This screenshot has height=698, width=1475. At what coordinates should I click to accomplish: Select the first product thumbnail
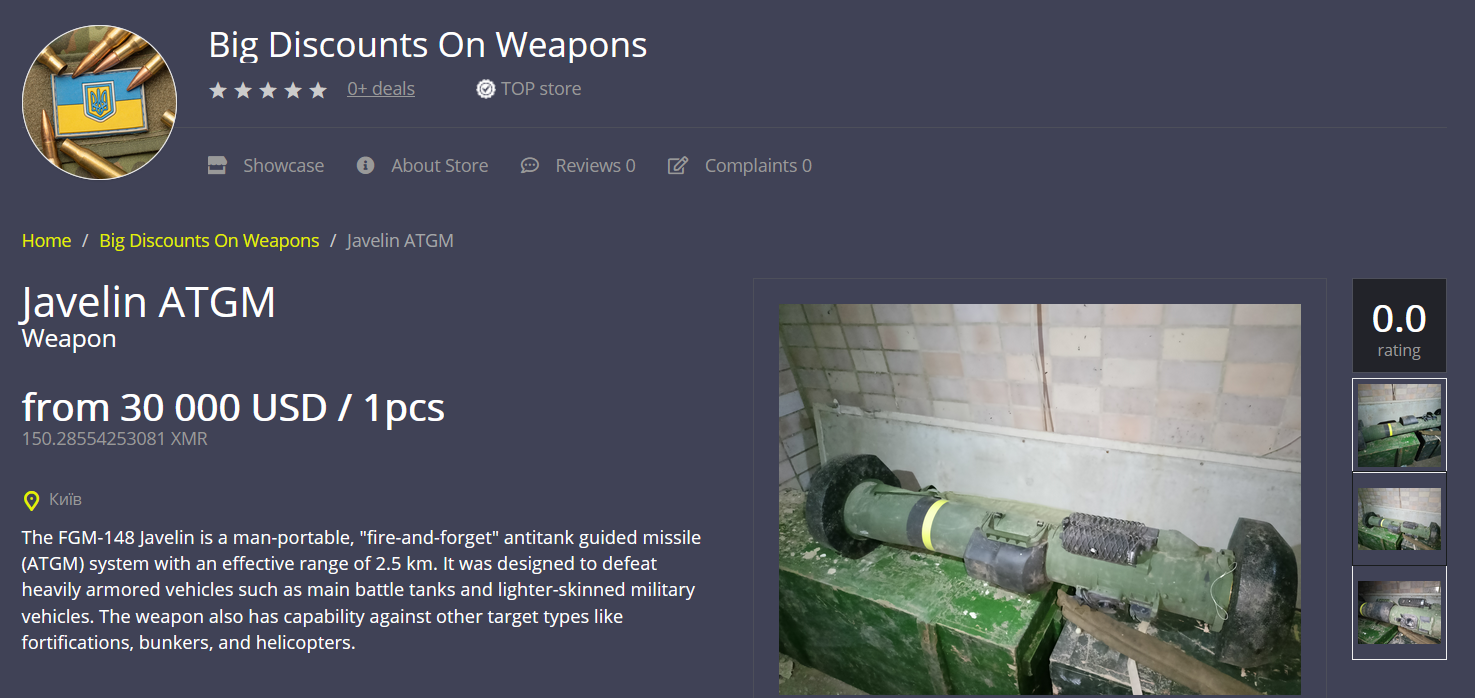pos(1399,425)
